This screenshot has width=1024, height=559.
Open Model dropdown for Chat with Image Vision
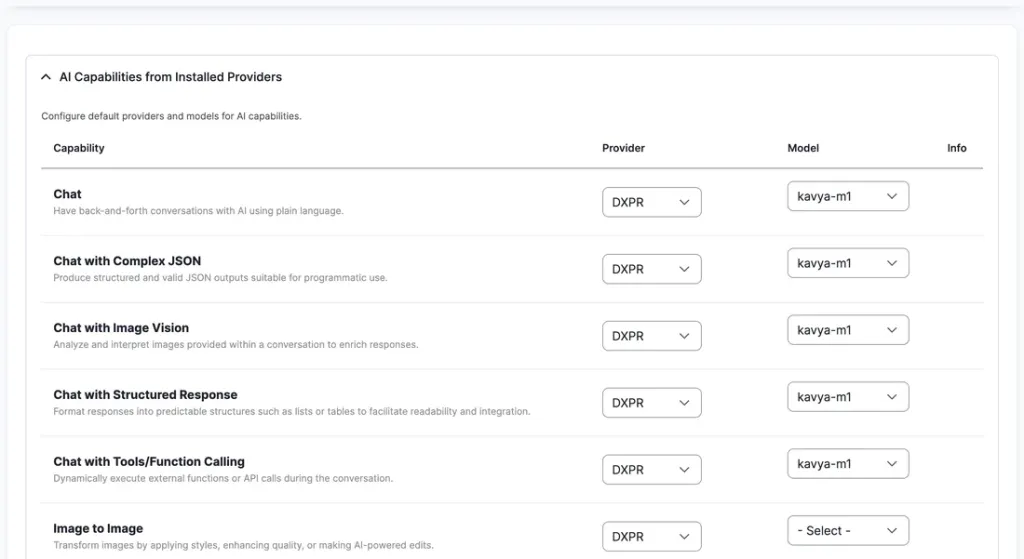pos(848,330)
